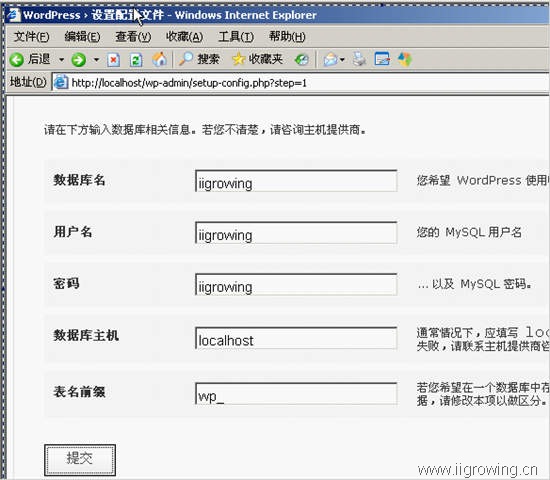The height and width of the screenshot is (480, 550).
Task: Open the Search (搜索) toolbar button
Action: (199, 59)
